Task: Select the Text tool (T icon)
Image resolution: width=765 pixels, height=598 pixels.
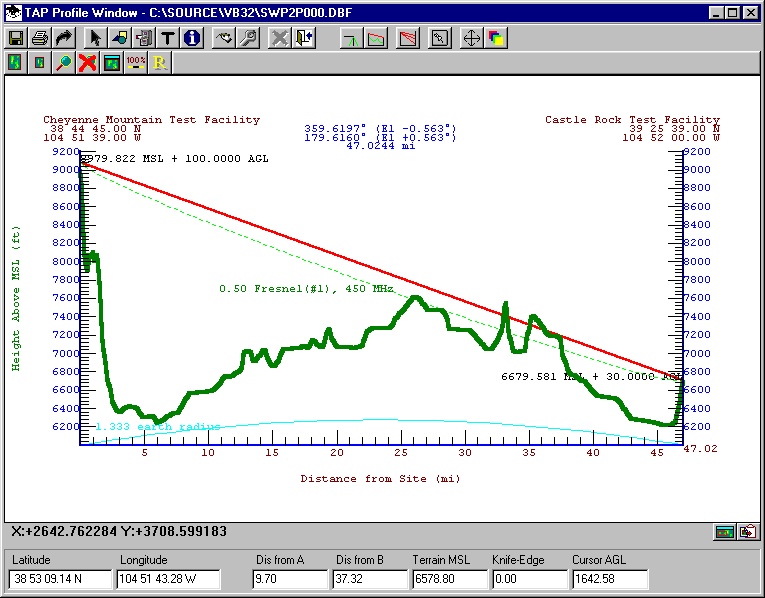Action: click(167, 38)
